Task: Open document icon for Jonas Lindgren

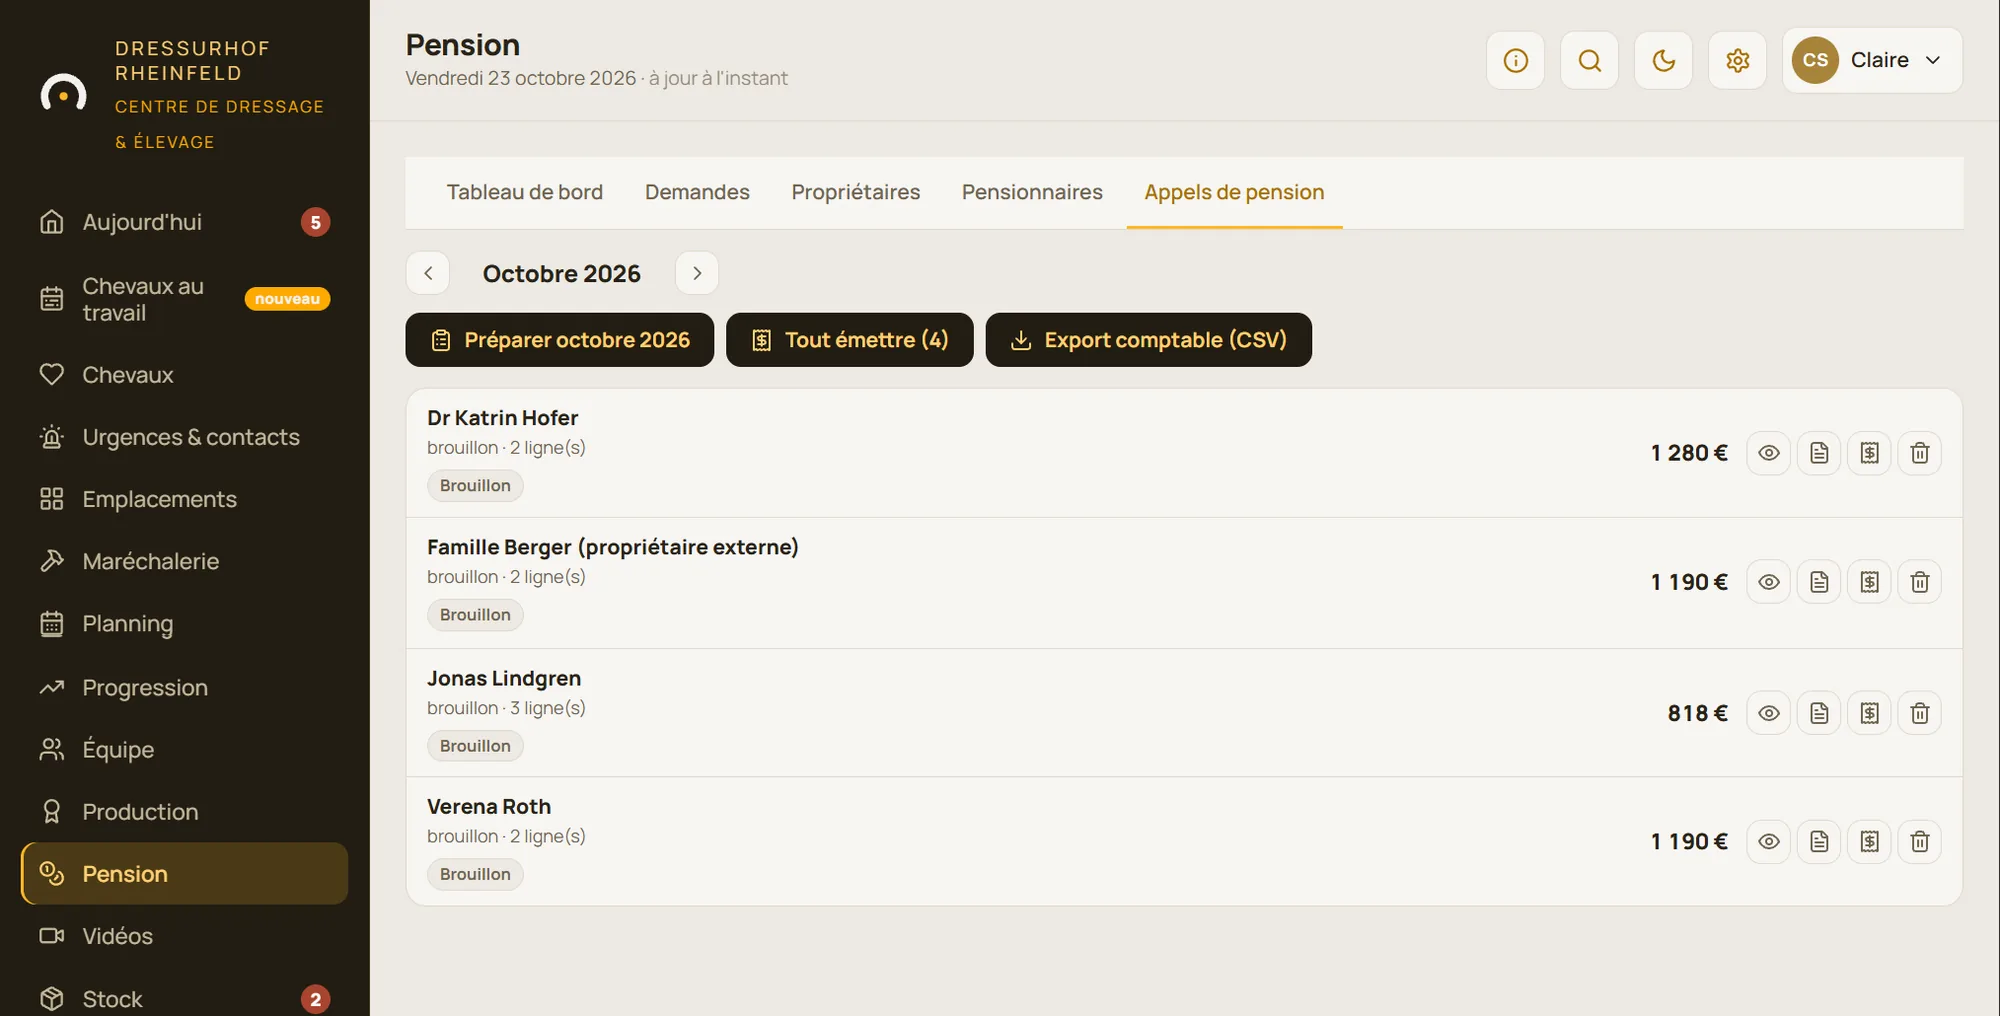Action: point(1819,713)
